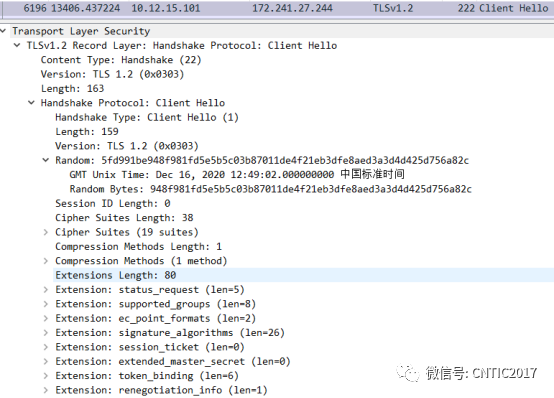Expand the ec_point_formats extension

pos(46,318)
